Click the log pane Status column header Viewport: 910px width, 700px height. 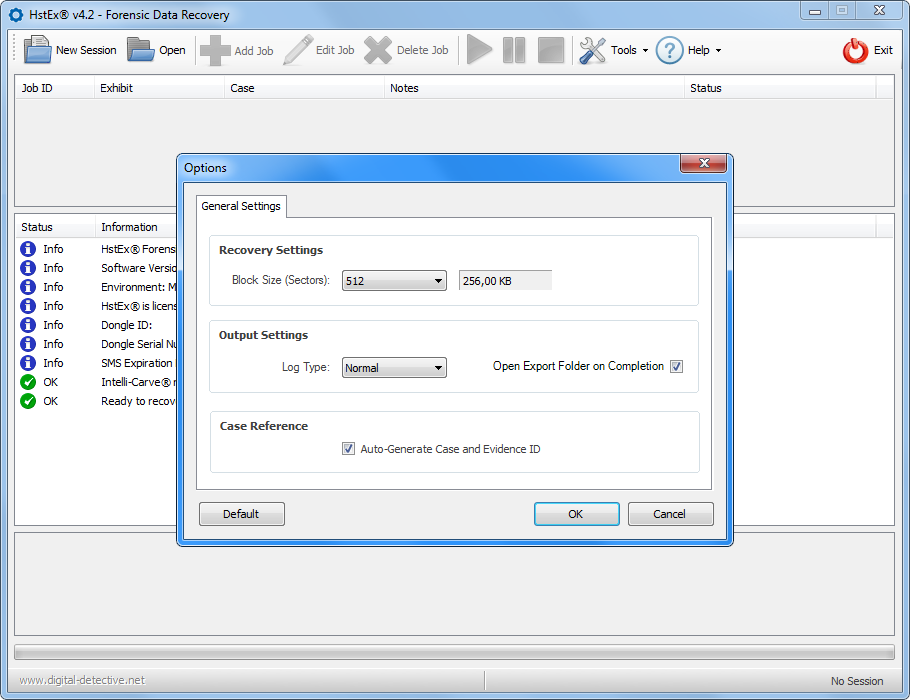(55, 227)
